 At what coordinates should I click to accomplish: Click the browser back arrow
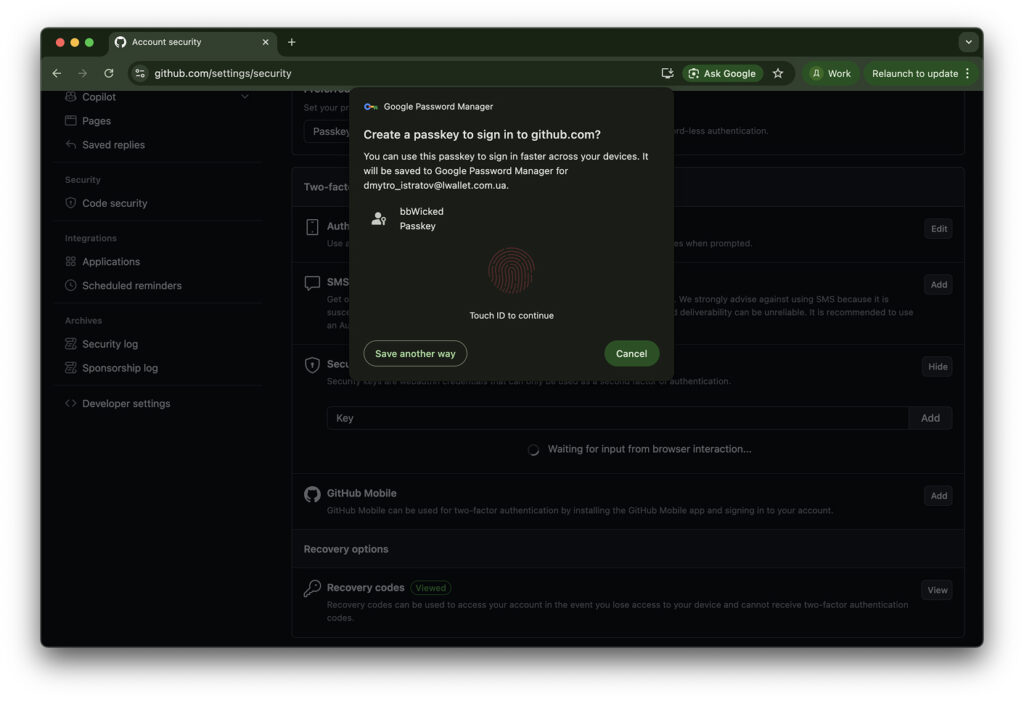click(x=57, y=73)
